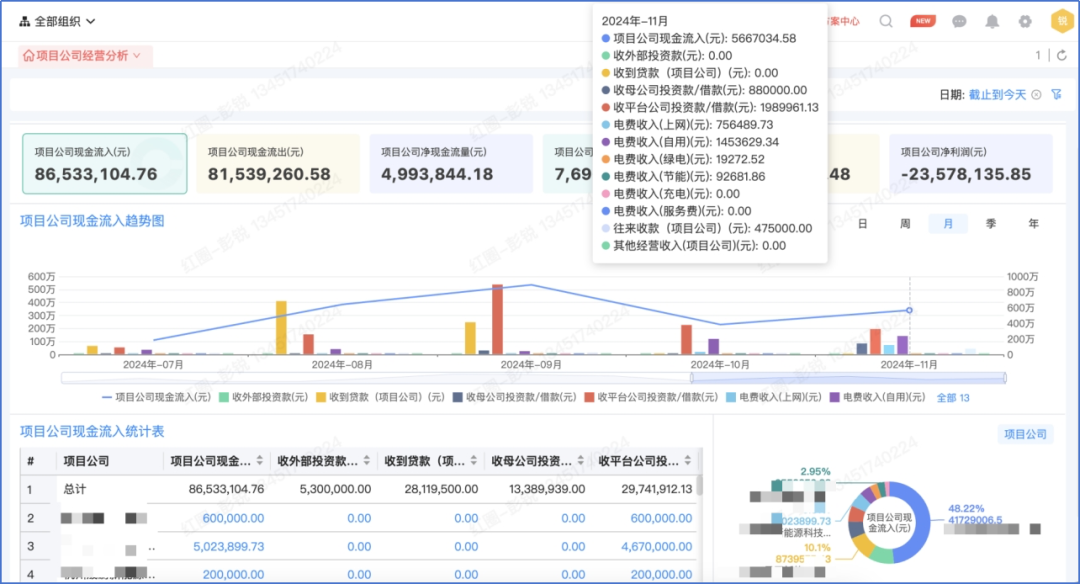Open the chat messages bubble icon
This screenshot has width=1080, height=584.
[x=959, y=21]
